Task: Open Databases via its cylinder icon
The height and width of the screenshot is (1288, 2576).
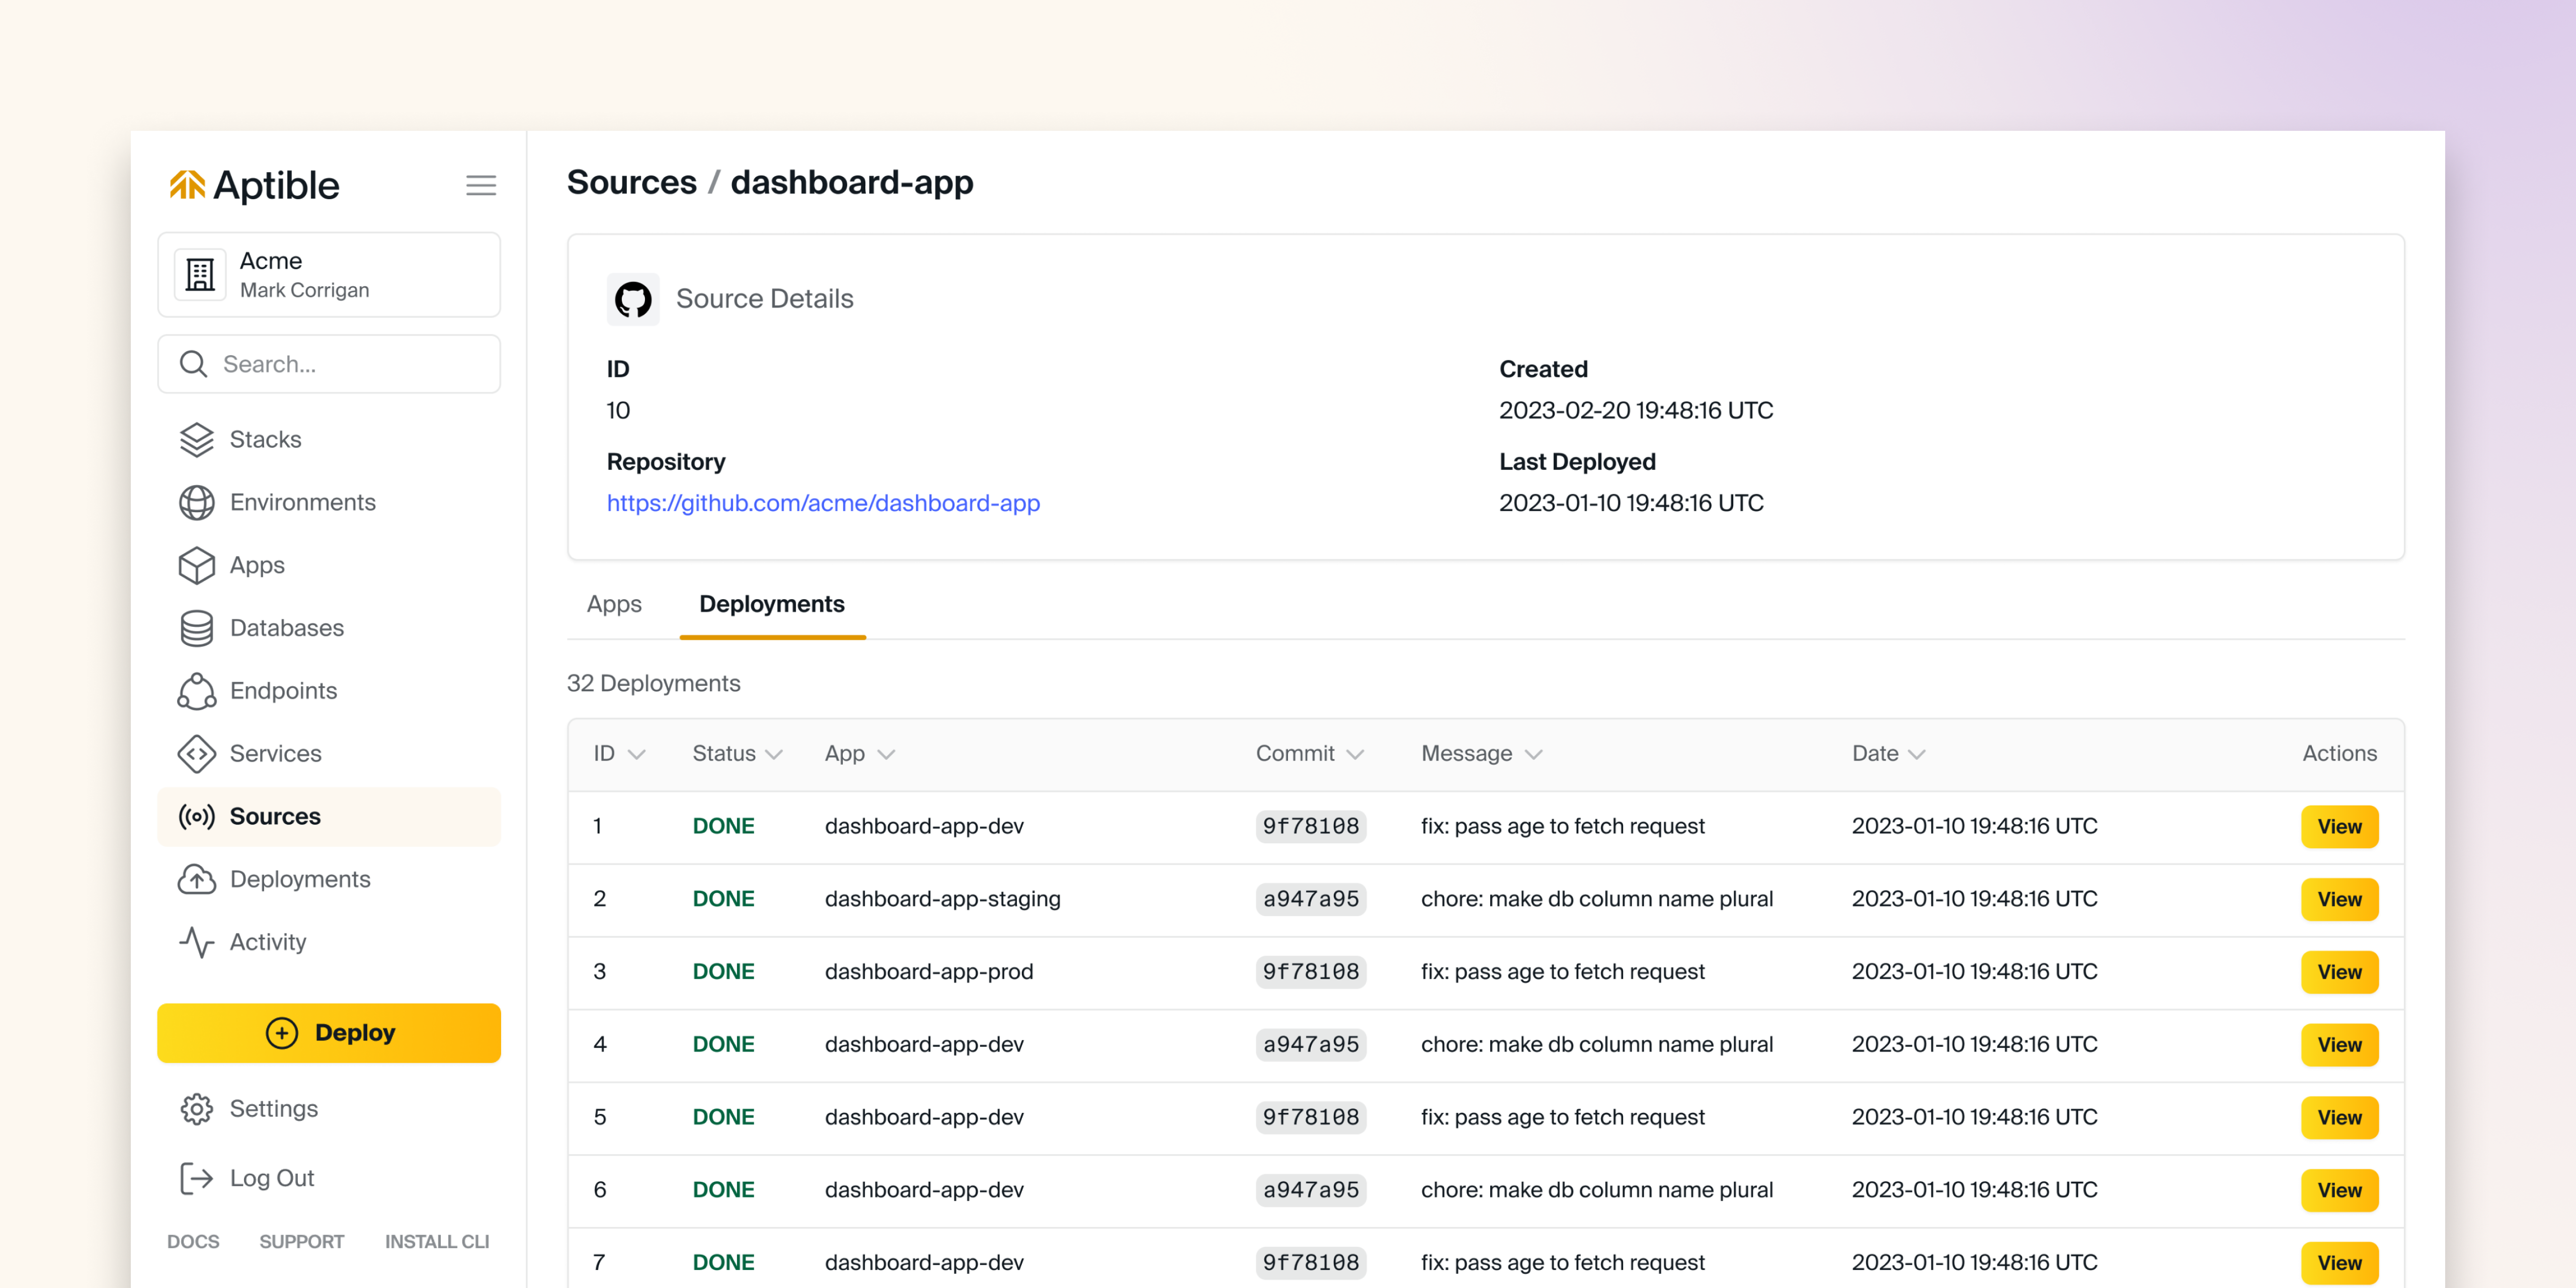Action: (x=196, y=628)
